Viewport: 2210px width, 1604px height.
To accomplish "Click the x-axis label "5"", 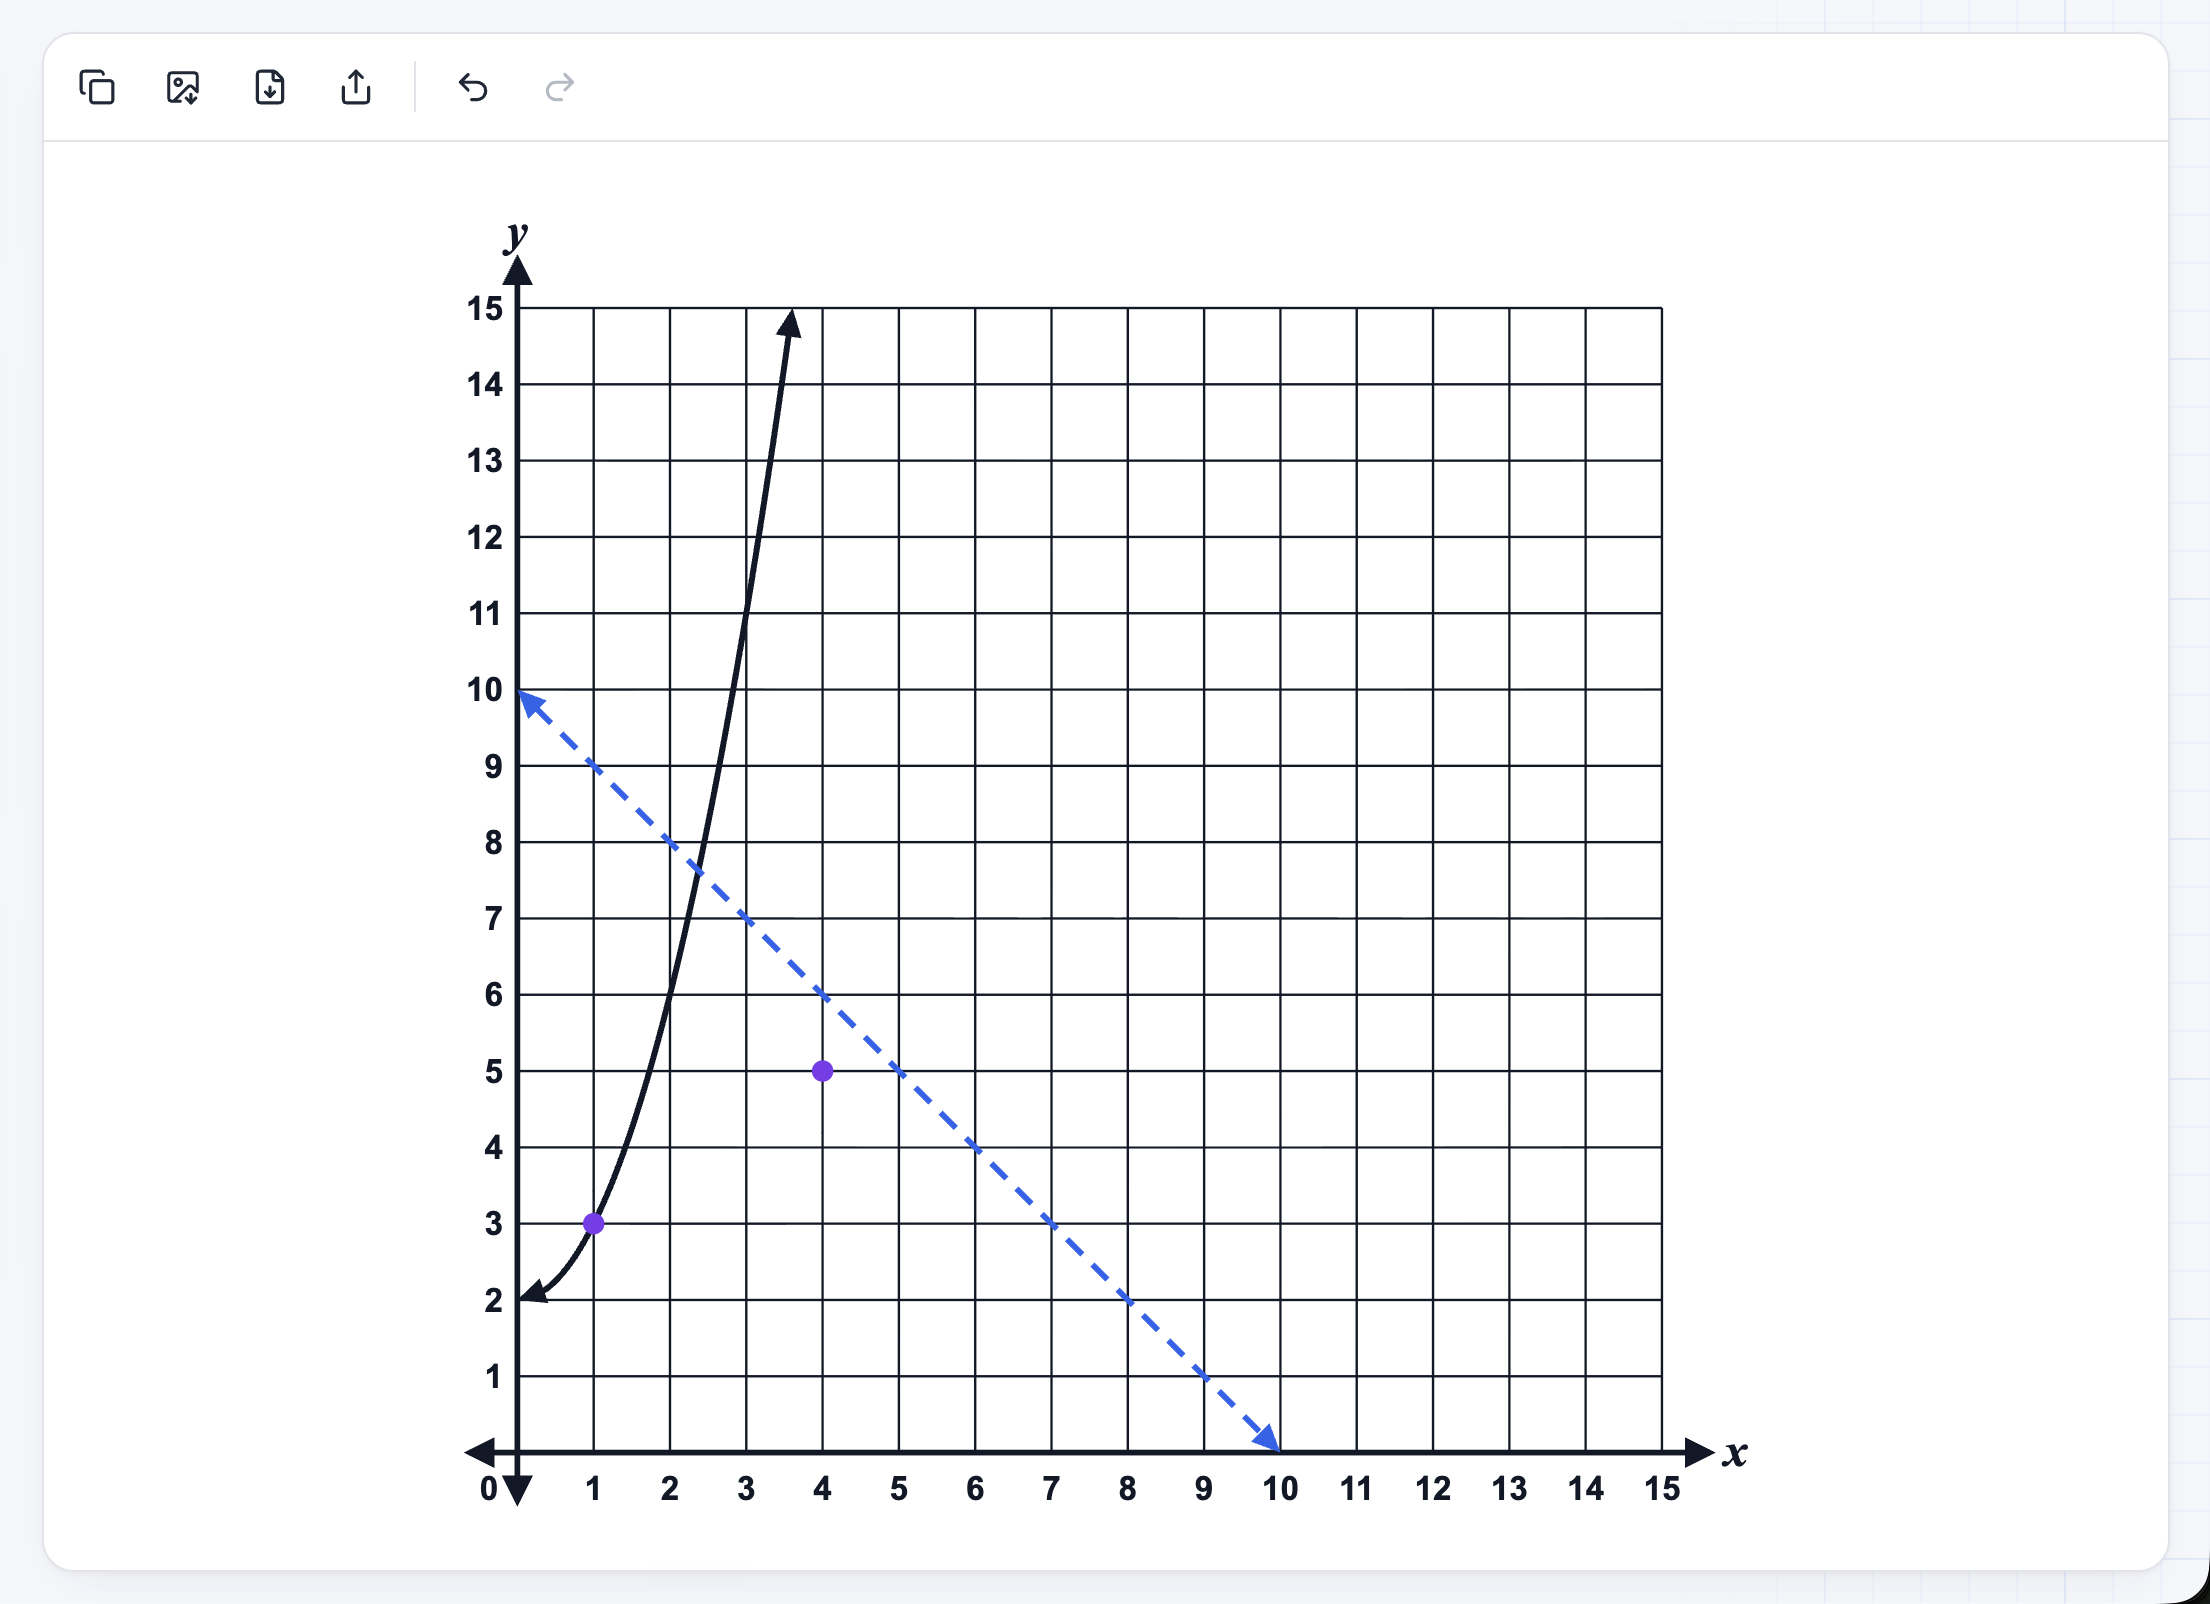I will (899, 1489).
